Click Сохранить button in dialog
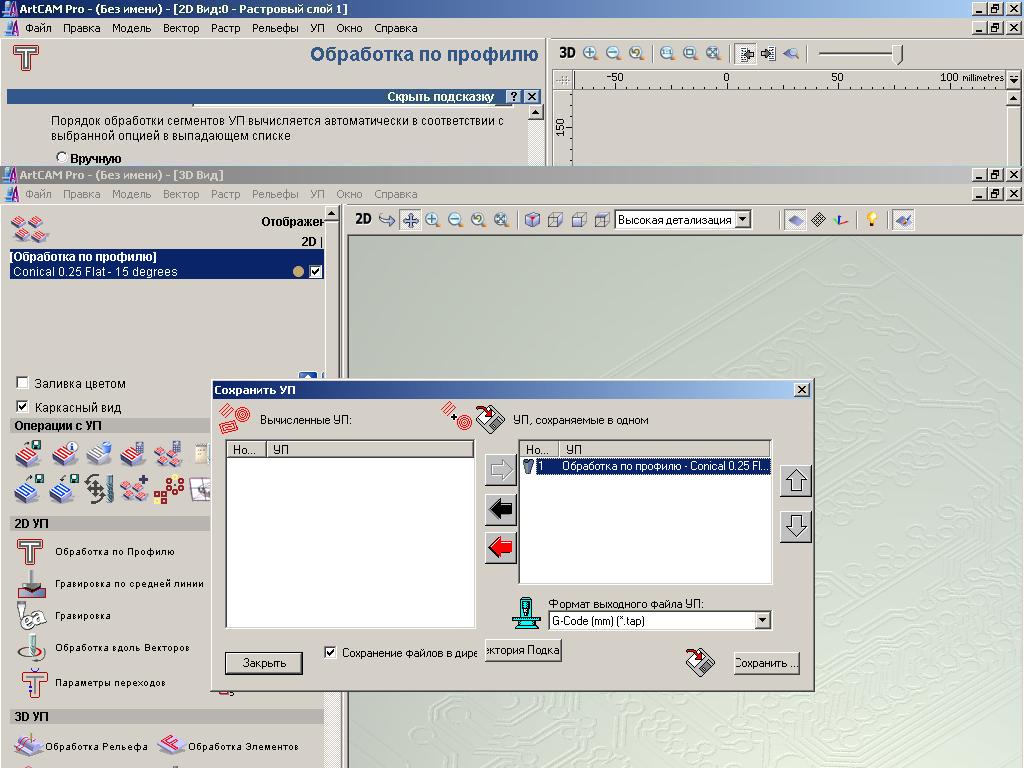 pyautogui.click(x=767, y=663)
